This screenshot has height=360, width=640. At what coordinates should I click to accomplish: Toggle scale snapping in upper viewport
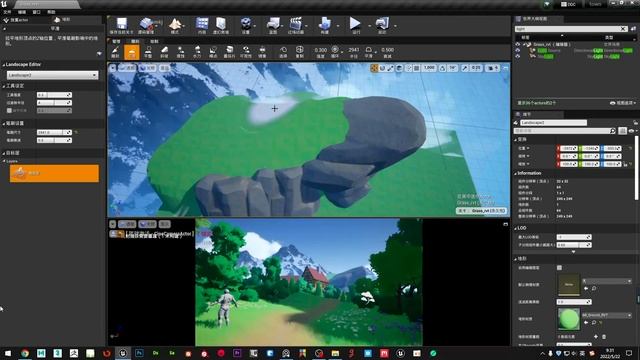point(465,68)
